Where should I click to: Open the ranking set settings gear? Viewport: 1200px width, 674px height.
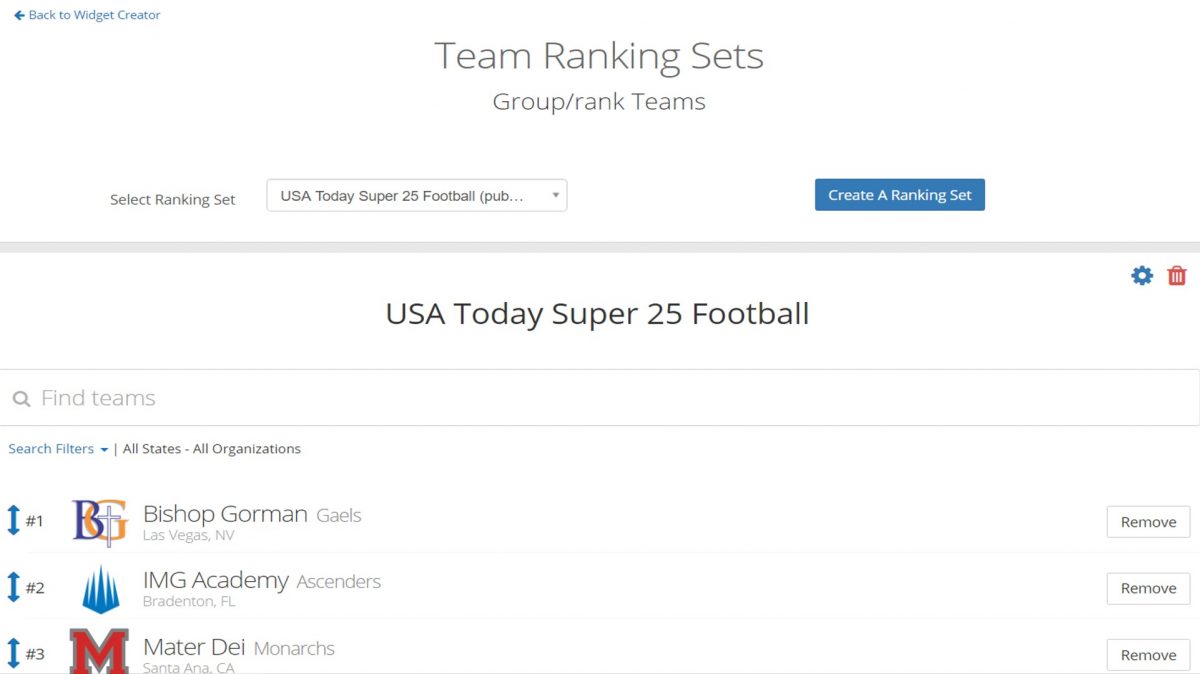(x=1141, y=275)
